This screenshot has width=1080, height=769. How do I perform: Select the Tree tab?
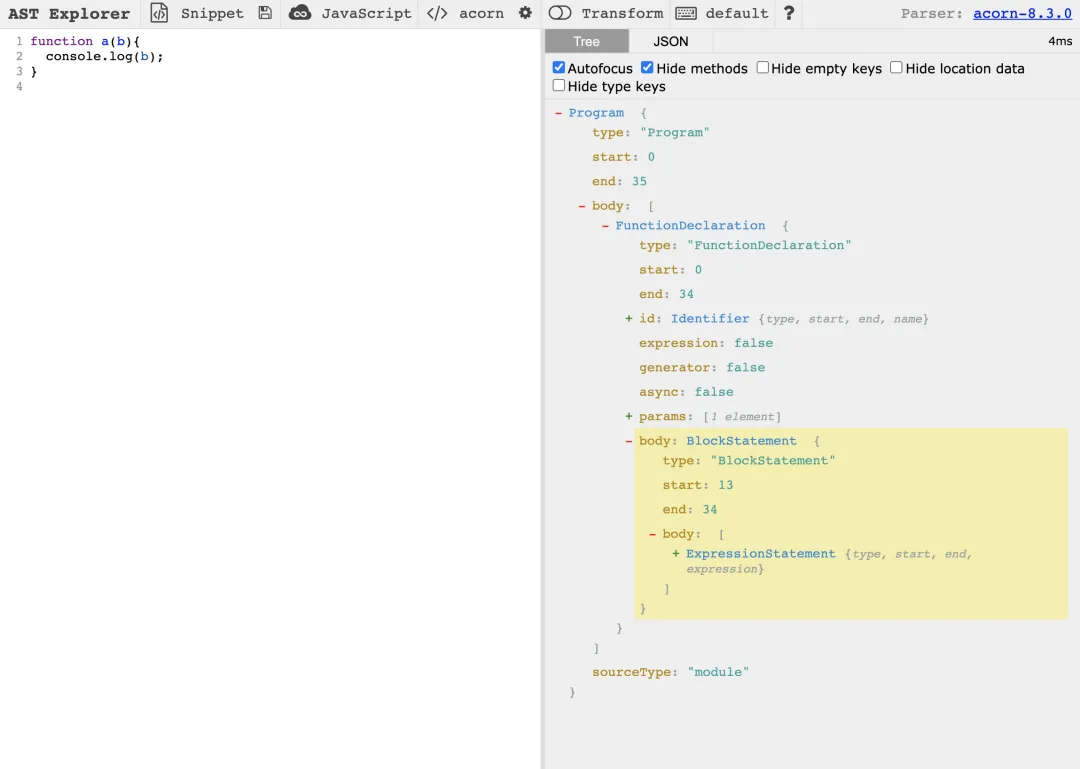(587, 41)
